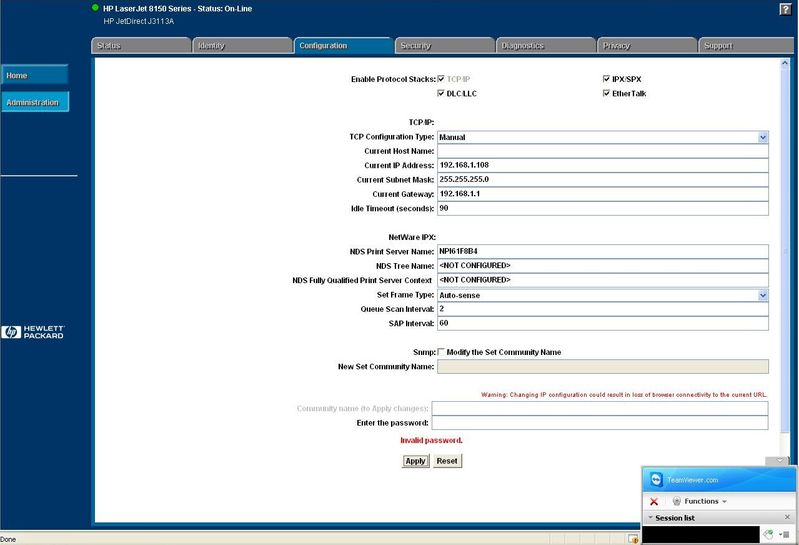Enable Modify the Set Community Name
The height and width of the screenshot is (545, 799).
[441, 352]
